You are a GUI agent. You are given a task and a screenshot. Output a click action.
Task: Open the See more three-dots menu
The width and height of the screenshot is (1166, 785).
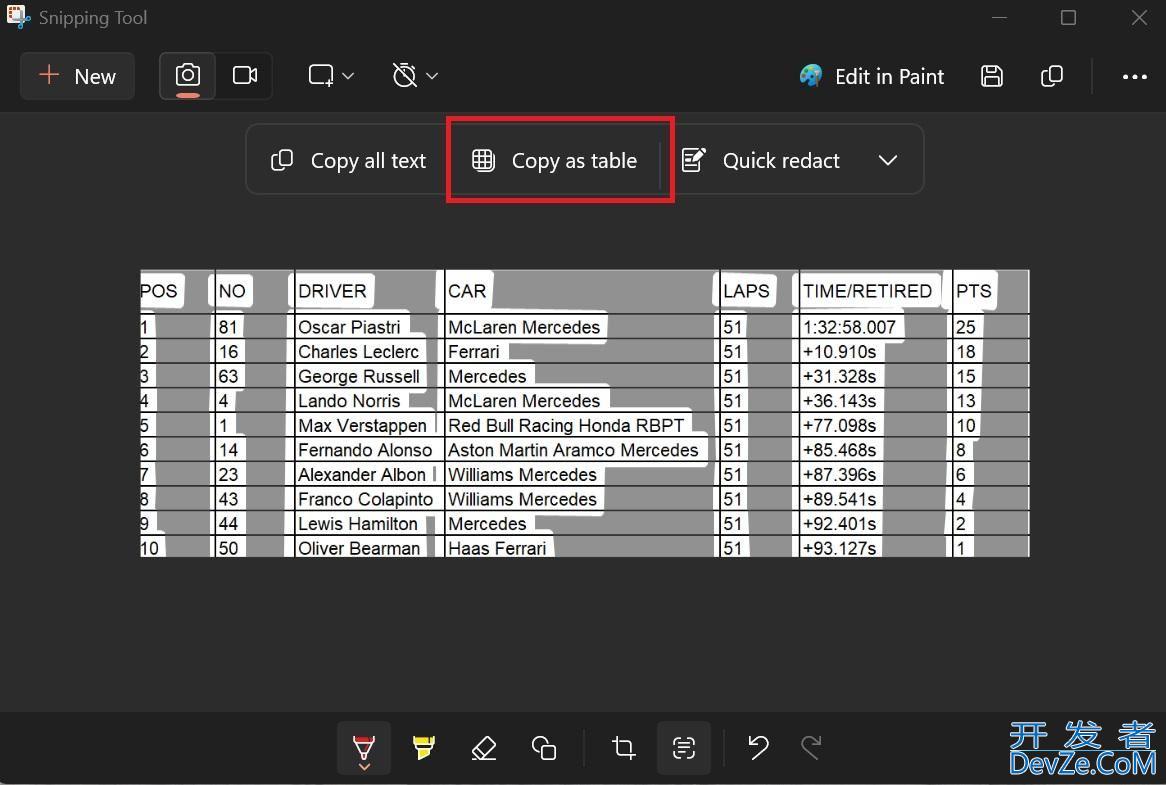pyautogui.click(x=1134, y=77)
